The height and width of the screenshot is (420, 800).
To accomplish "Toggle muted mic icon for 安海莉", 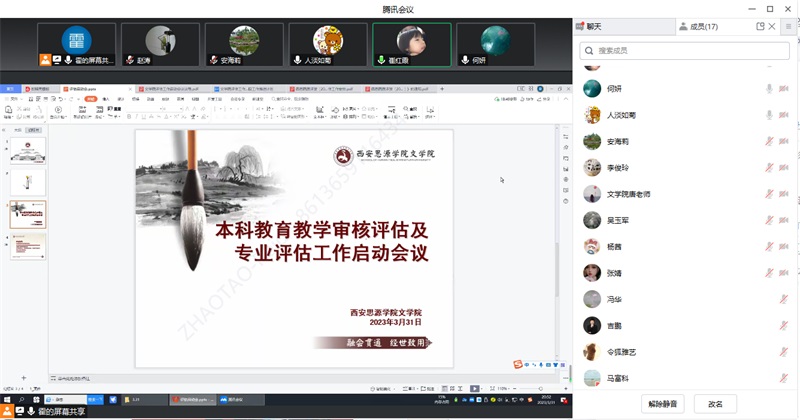I will coord(769,141).
